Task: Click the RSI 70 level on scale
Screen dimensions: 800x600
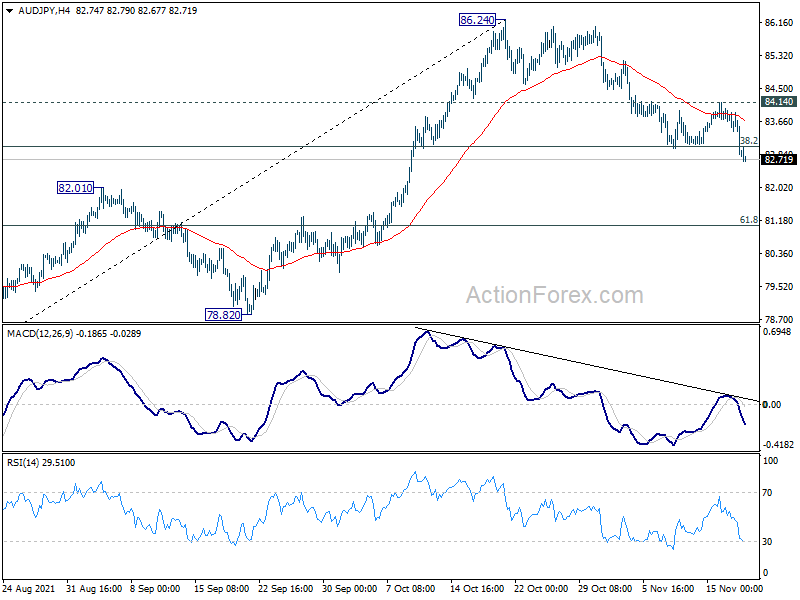Action: pyautogui.click(x=767, y=493)
